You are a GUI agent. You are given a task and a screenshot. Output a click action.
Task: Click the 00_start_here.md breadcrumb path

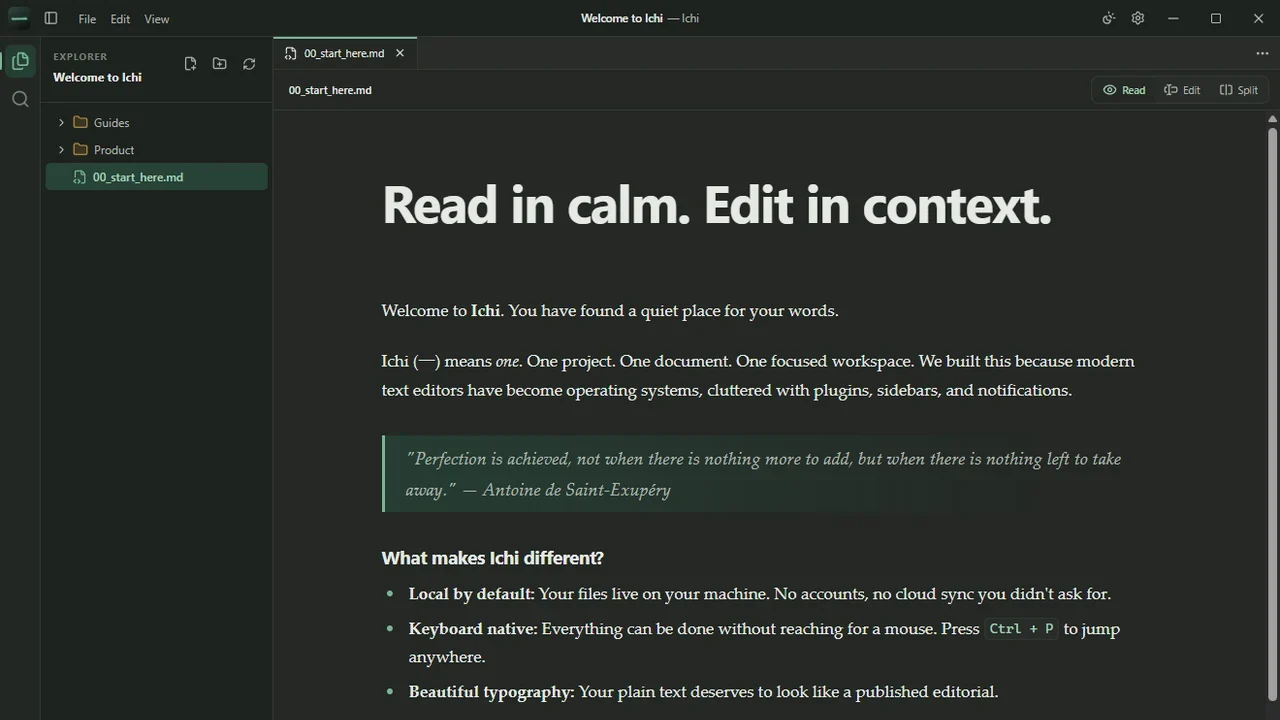point(330,90)
